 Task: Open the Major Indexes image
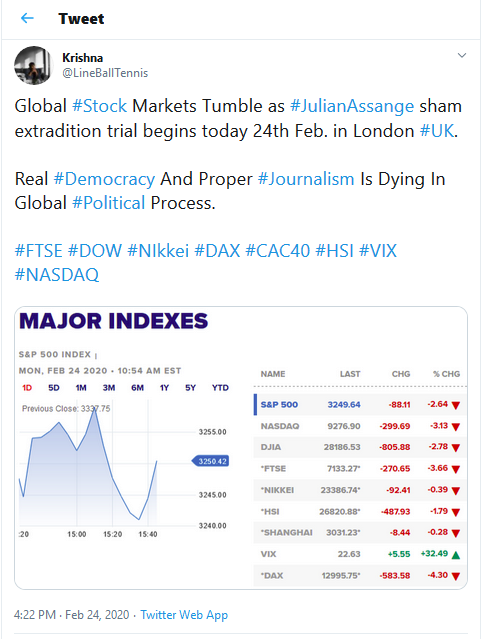(241, 448)
